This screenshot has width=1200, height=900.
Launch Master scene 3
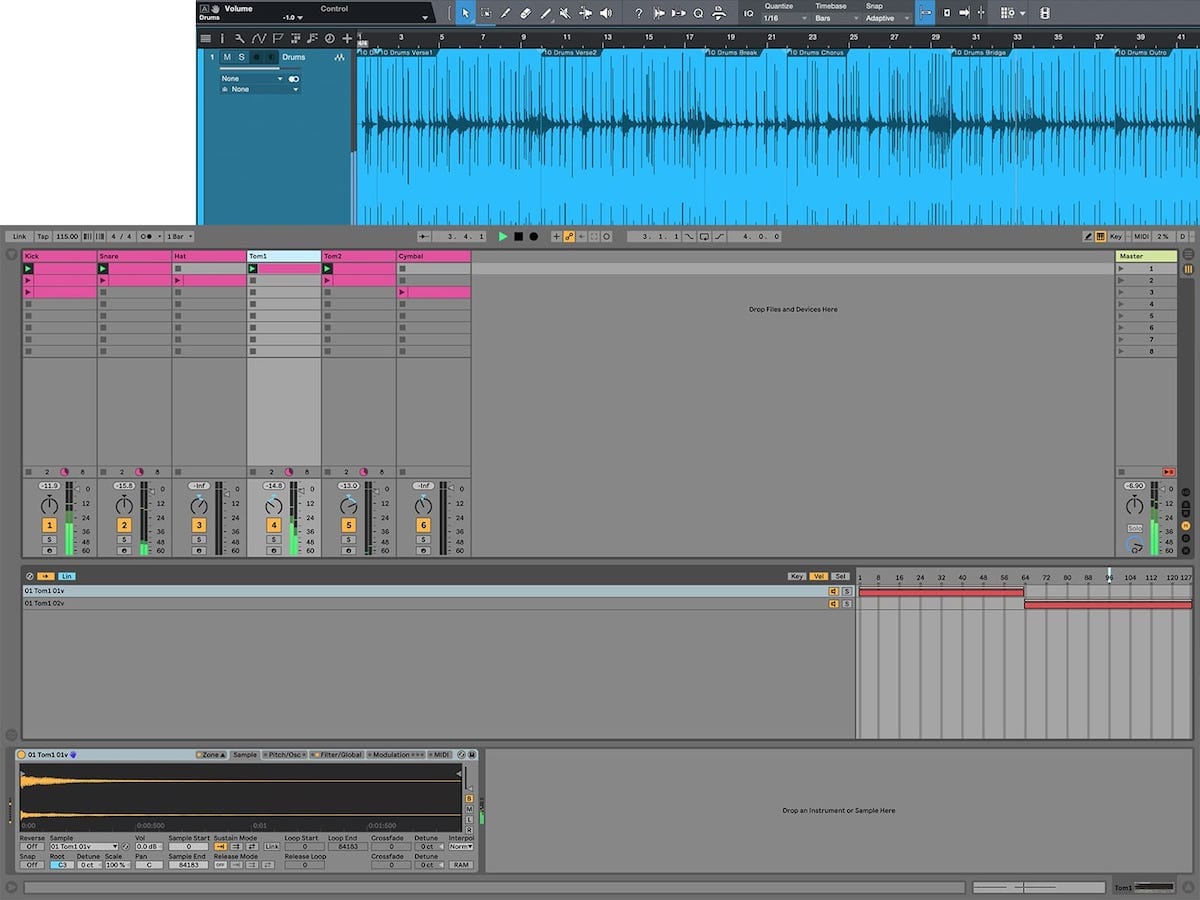(x=1121, y=292)
